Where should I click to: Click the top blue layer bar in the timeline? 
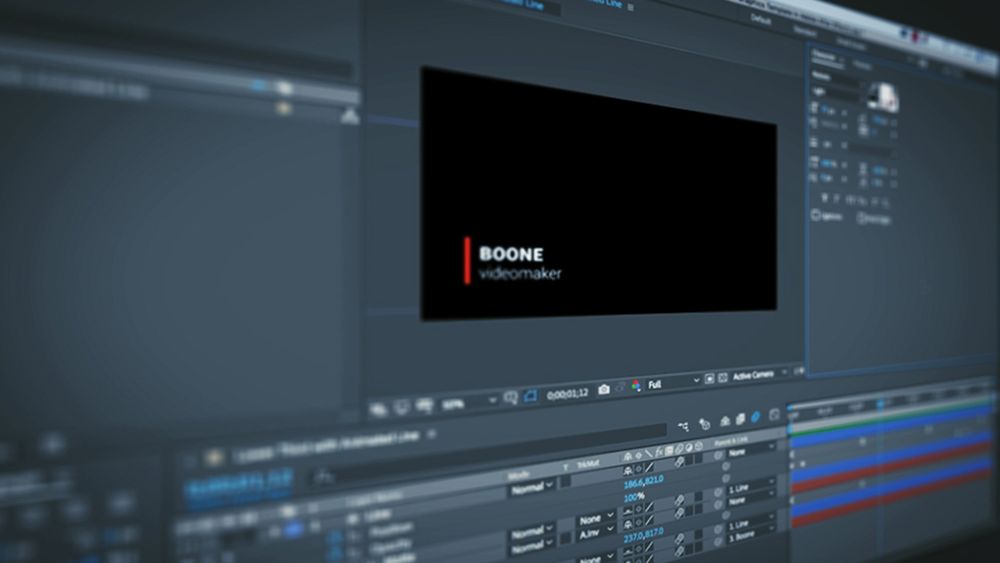tap(890, 428)
